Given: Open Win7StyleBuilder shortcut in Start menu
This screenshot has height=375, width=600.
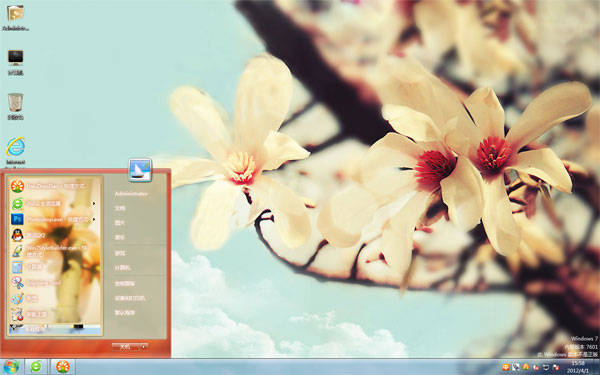Looking at the screenshot, I should 54,251.
